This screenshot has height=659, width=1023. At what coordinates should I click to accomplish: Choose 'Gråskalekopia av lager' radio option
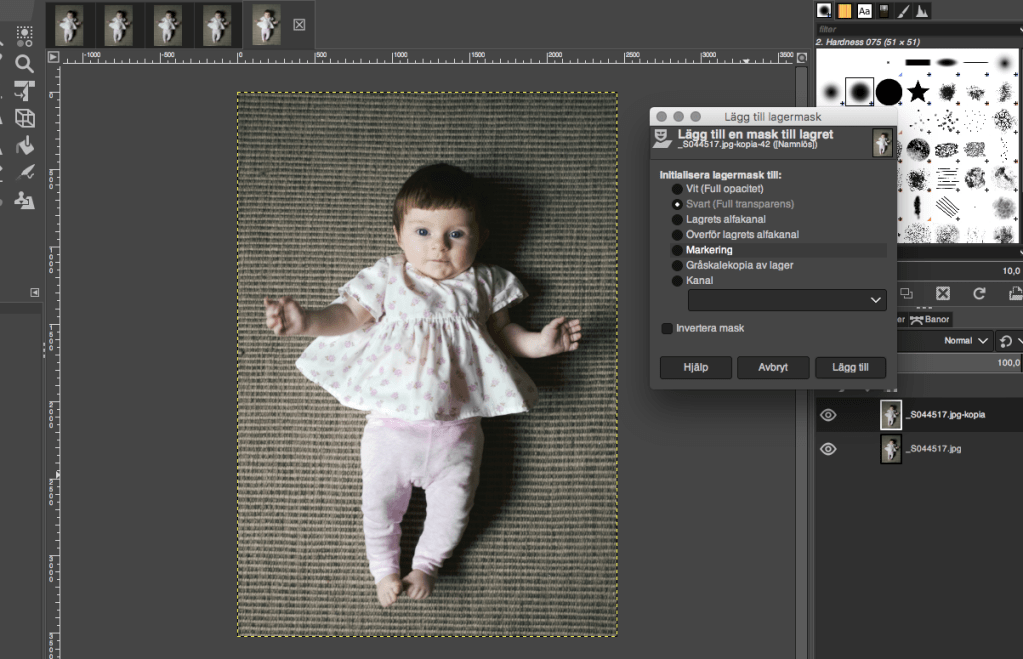pos(677,265)
